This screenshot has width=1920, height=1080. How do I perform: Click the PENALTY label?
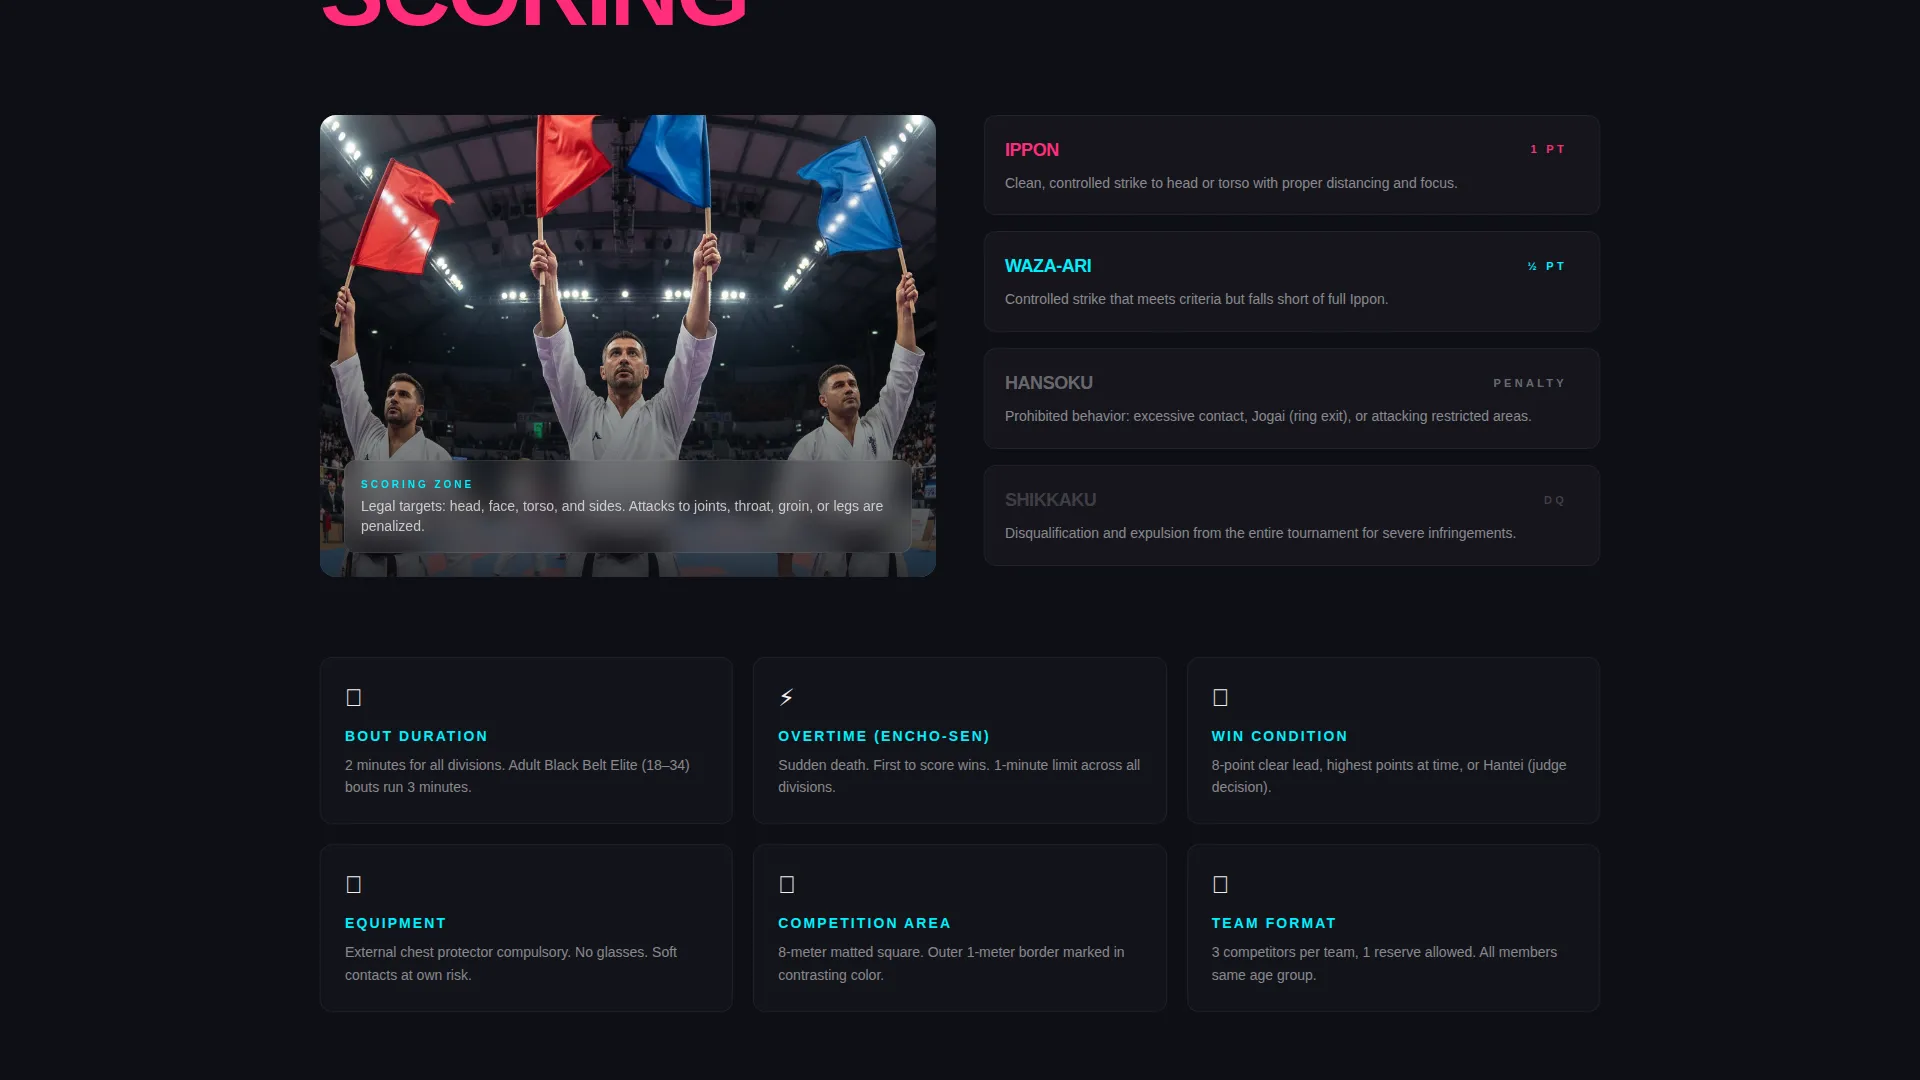click(x=1529, y=383)
